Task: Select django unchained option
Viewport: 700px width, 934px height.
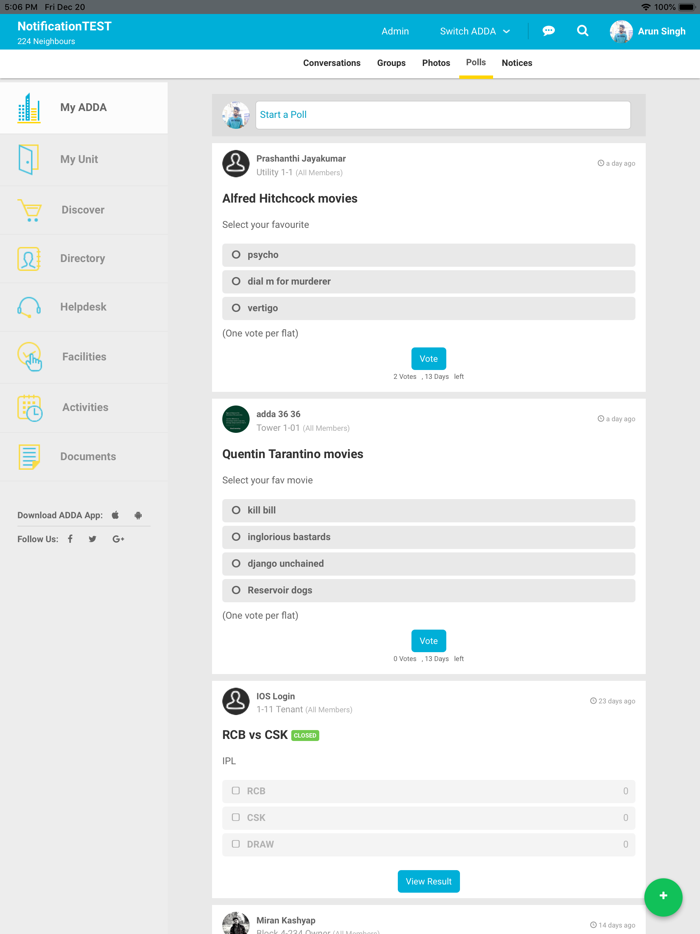Action: pyautogui.click(x=237, y=563)
